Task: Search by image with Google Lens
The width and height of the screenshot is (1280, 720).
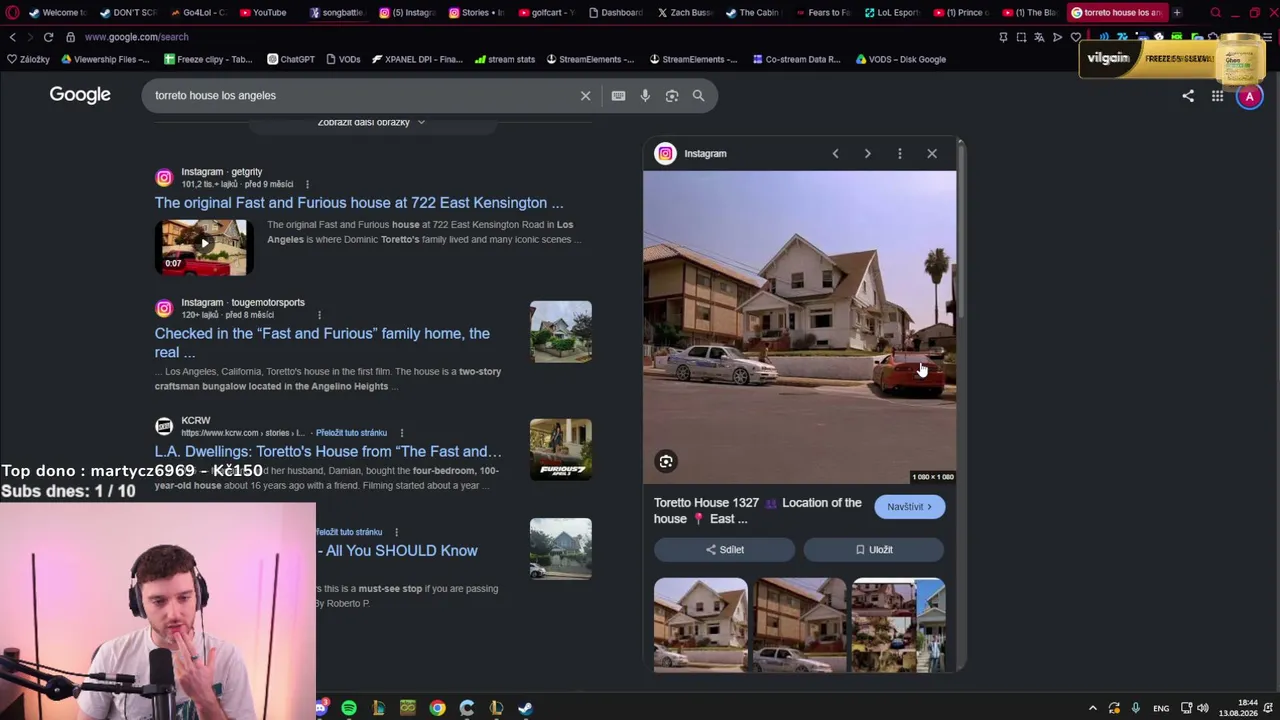Action: (672, 96)
